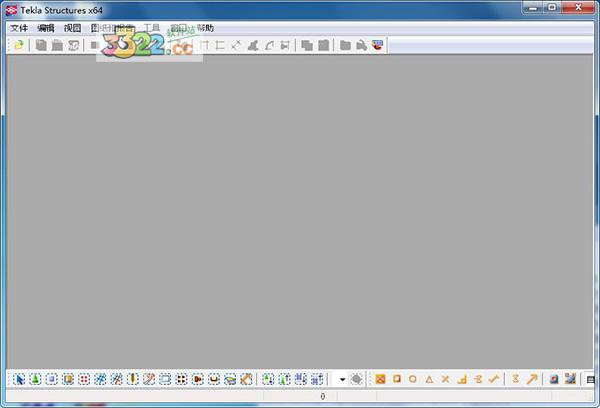
Task: Toggle Select views empty rectangle switch
Action: pos(165,379)
